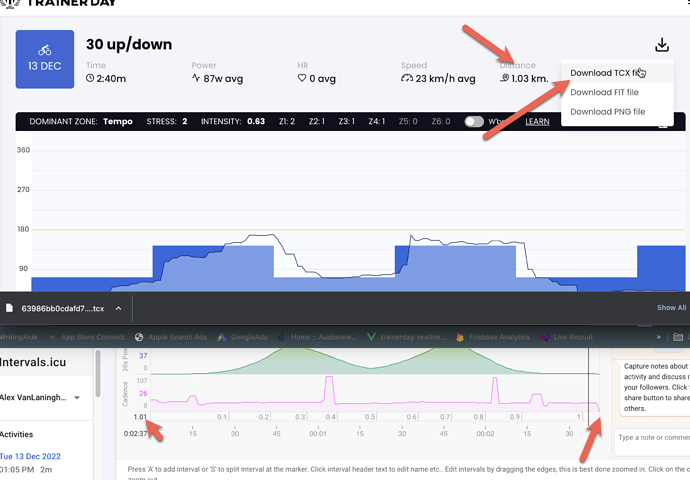Click the 00:02 time axis label
Viewport: 690px width, 480px height.
point(485,434)
